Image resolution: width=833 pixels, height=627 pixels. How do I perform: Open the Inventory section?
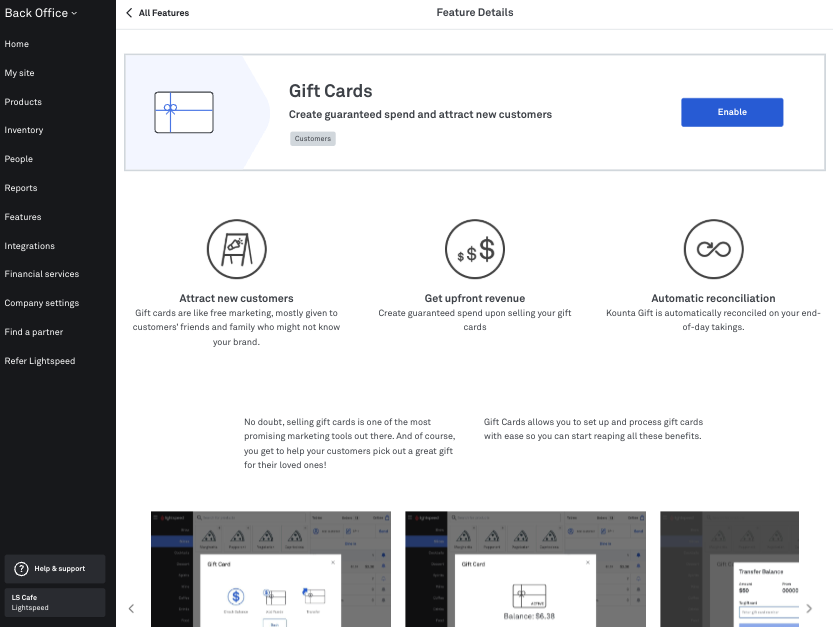24,130
